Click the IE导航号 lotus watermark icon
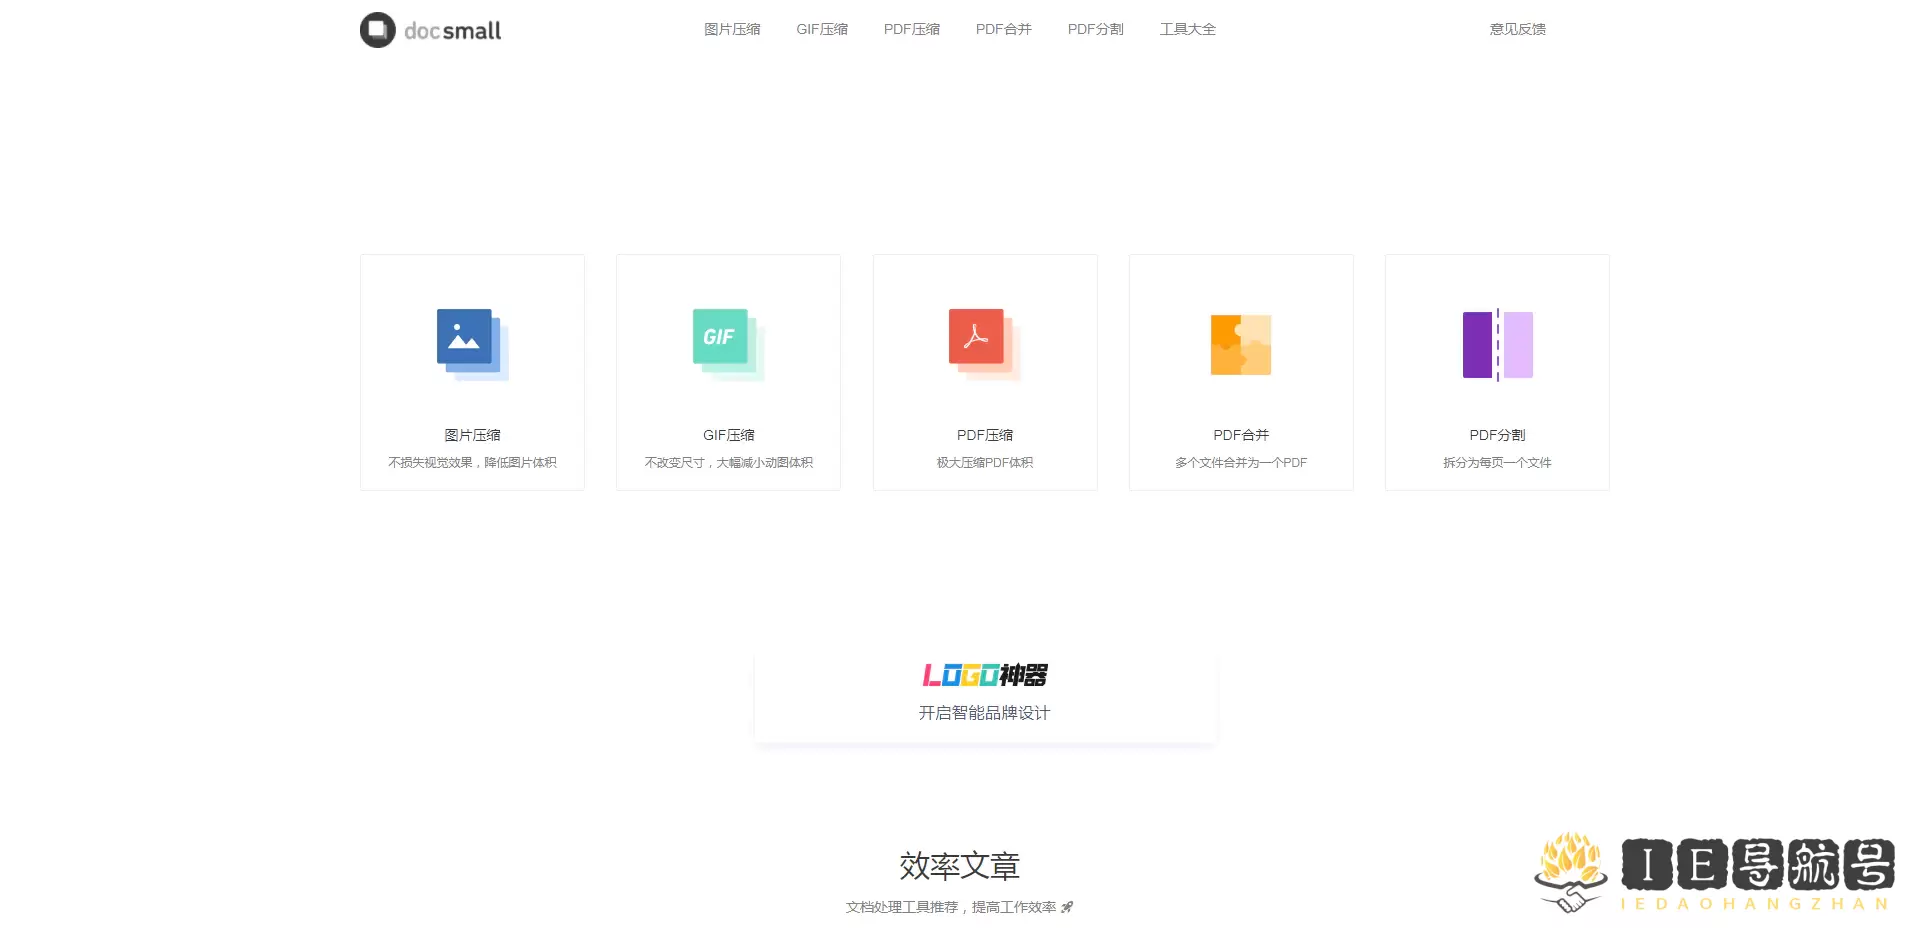Screen dimensions: 1920x937 click(x=1570, y=870)
